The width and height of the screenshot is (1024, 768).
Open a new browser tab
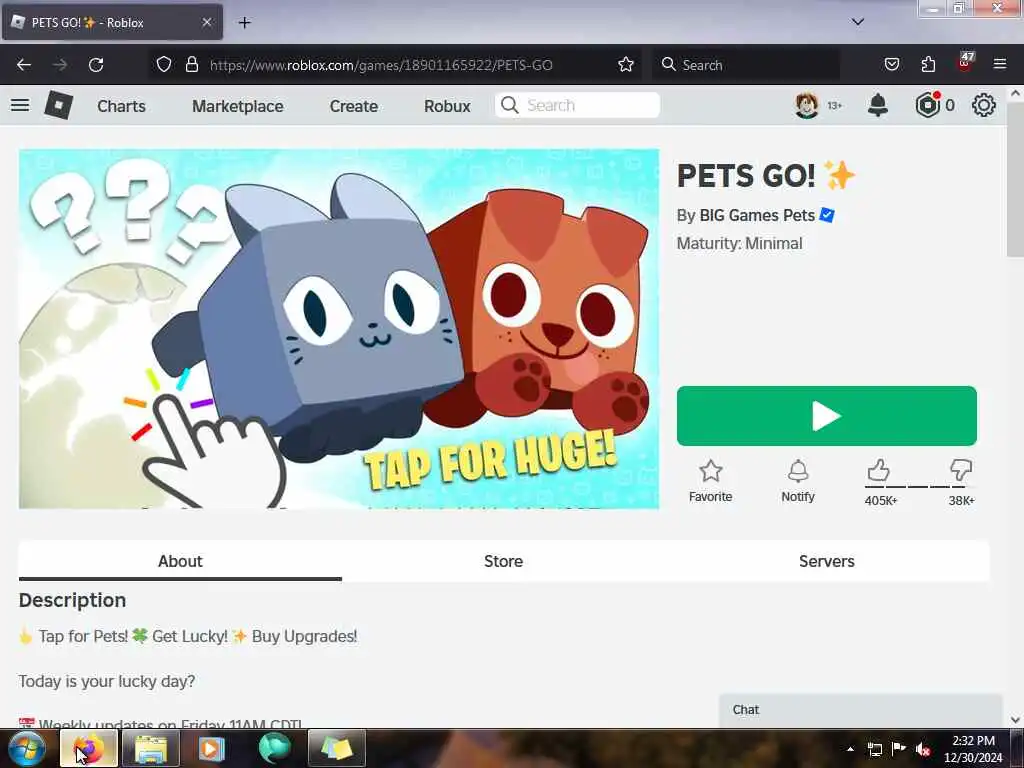244,23
